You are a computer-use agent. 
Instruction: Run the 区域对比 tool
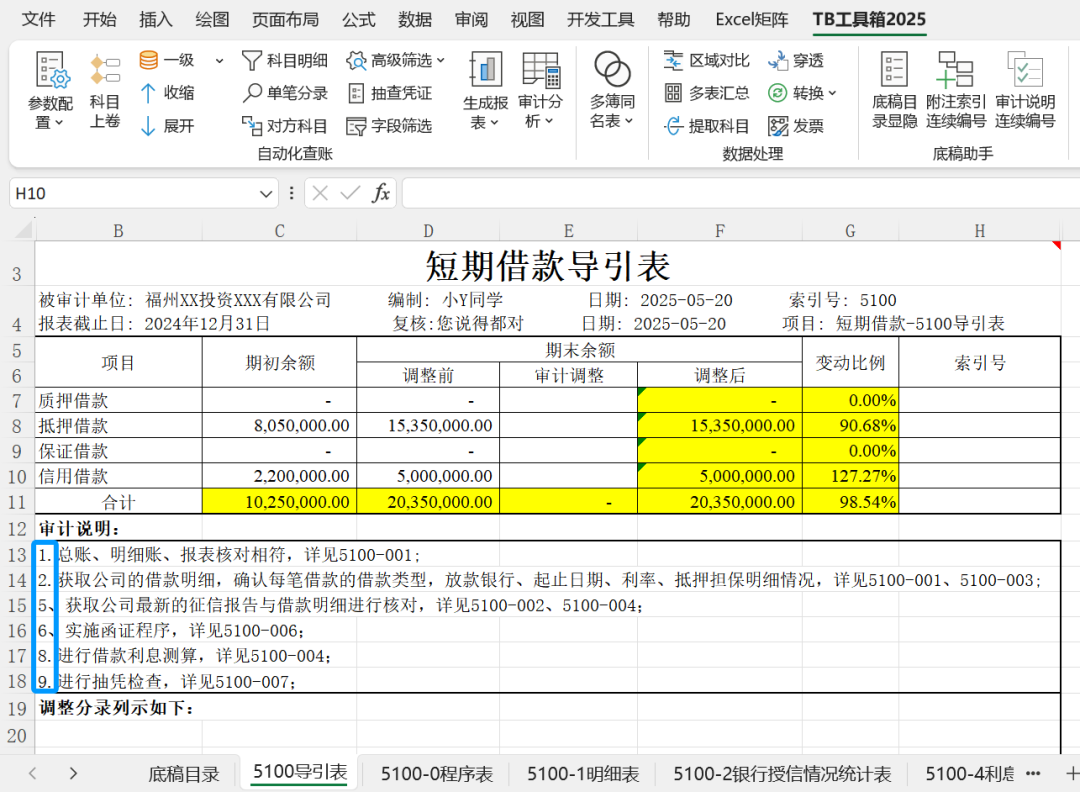click(x=707, y=61)
